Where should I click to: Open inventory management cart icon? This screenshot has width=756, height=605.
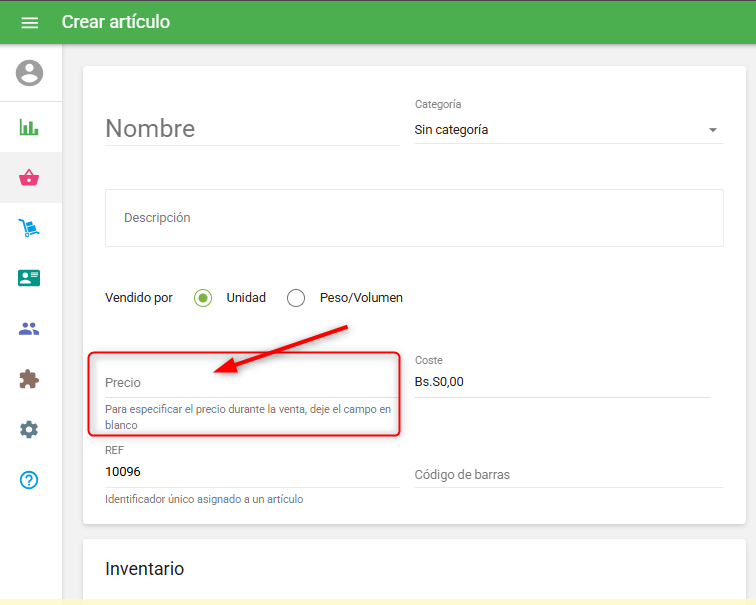pyautogui.click(x=29, y=228)
